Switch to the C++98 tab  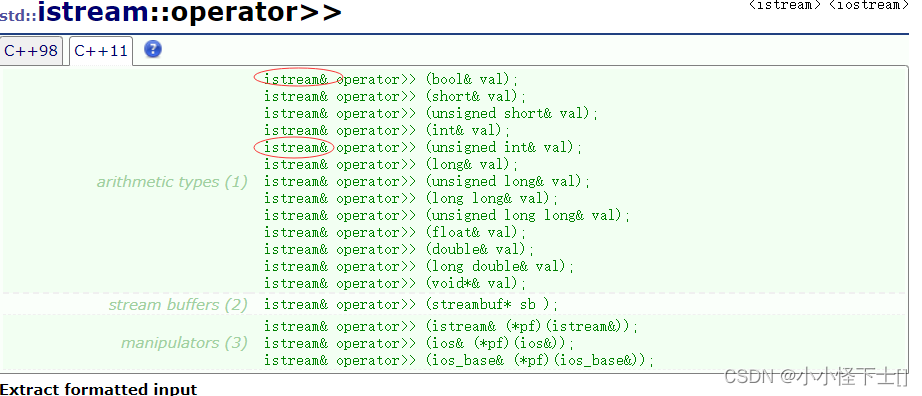[x=31, y=51]
